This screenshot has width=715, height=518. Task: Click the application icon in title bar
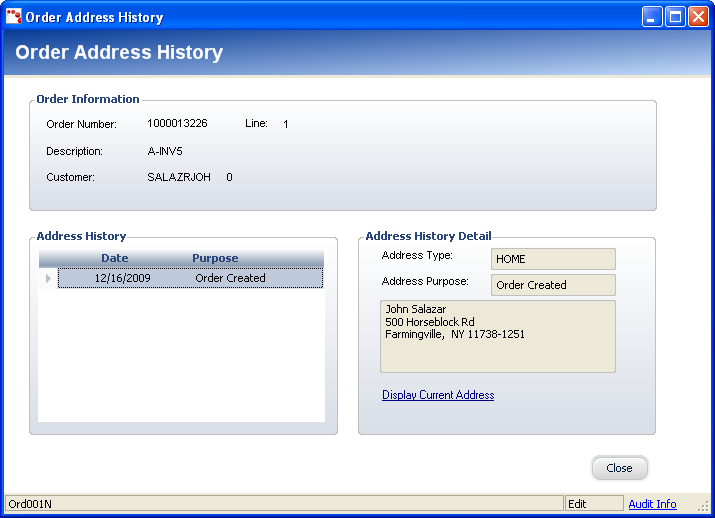14,17
